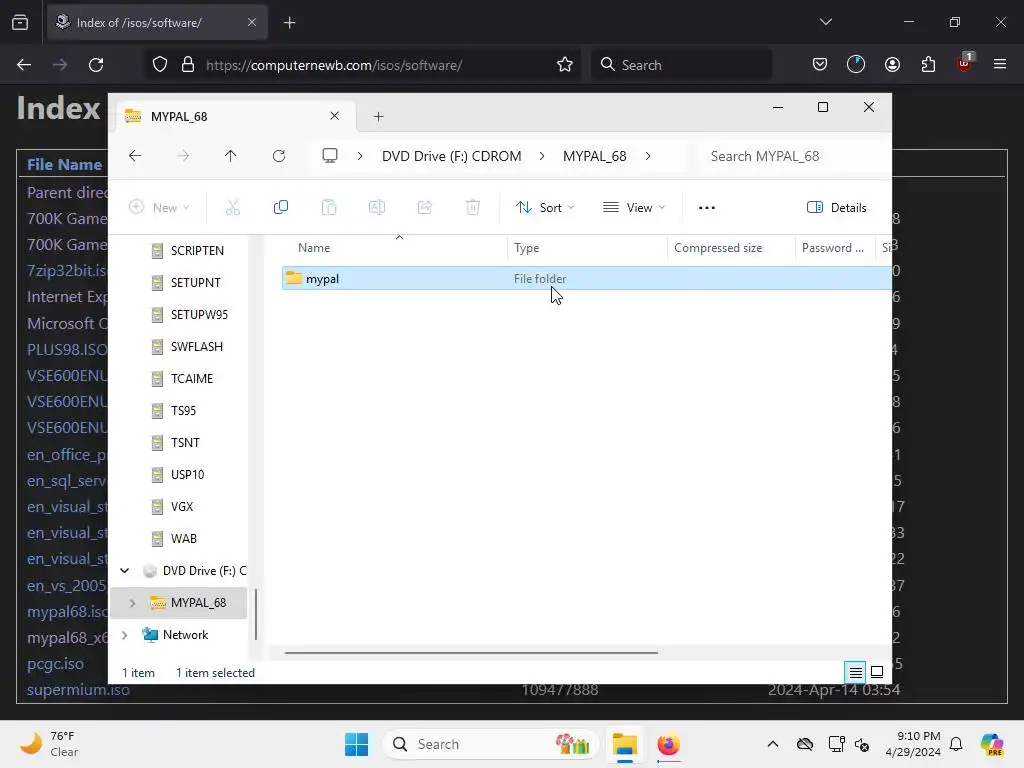
Task: Open Firefox application hamburger menu
Action: (x=1000, y=65)
